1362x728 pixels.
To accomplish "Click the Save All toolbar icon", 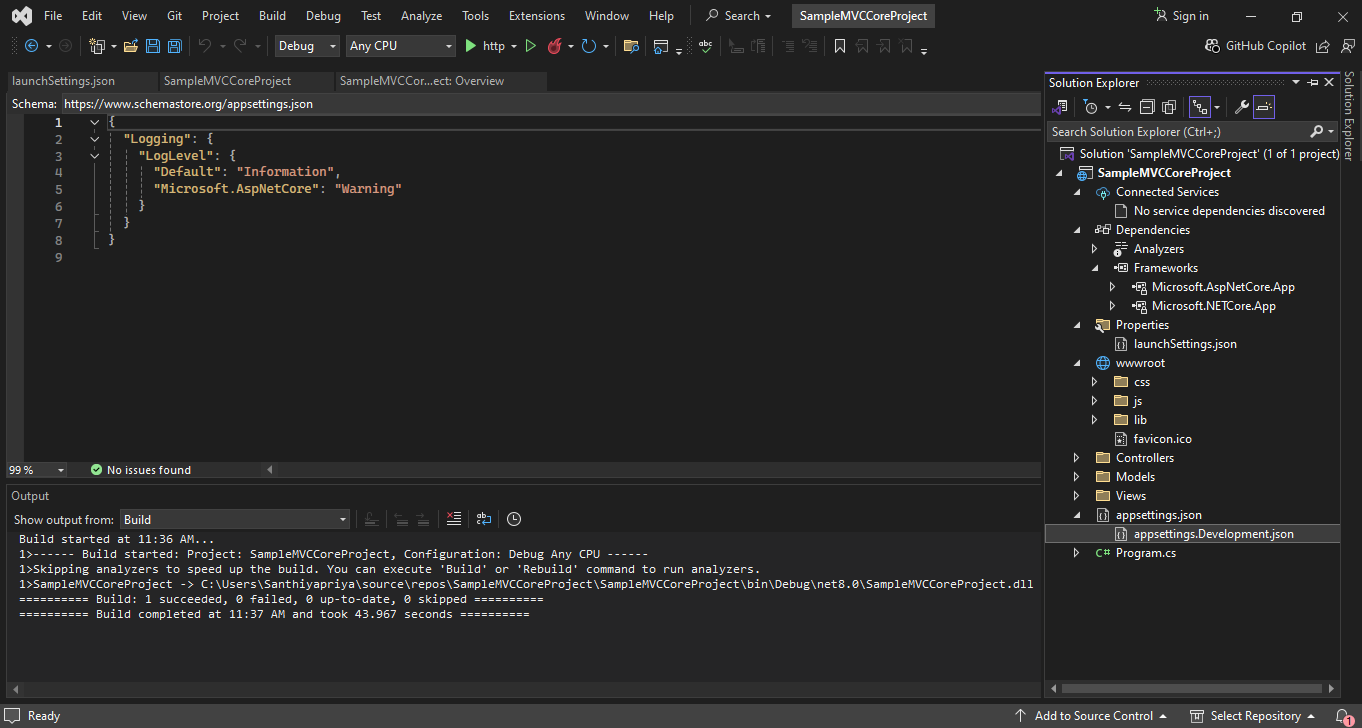I will pos(175,46).
